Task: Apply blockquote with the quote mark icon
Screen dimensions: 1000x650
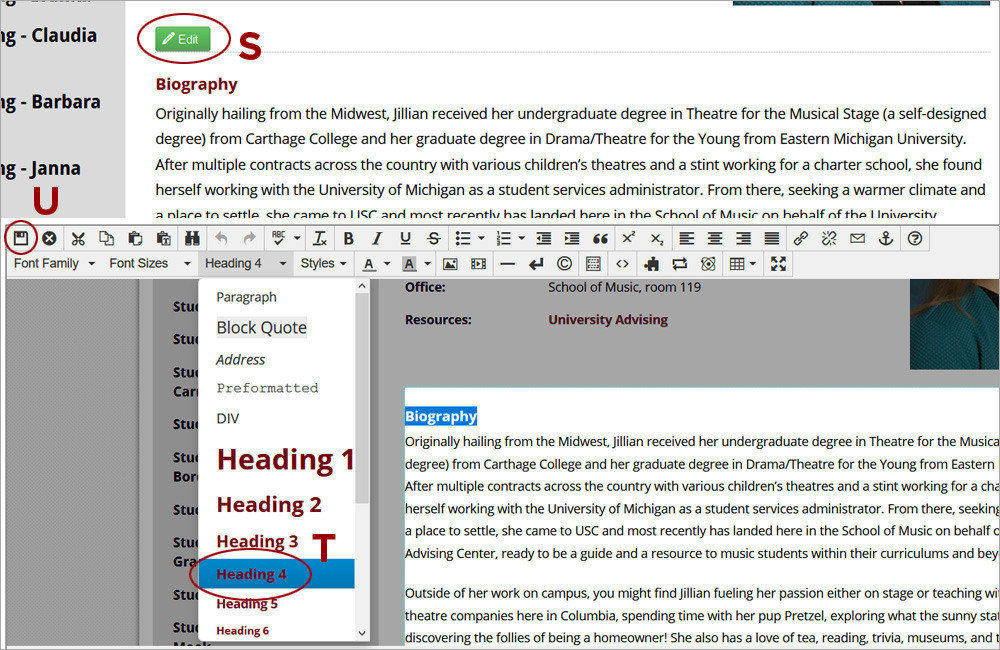Action: tap(600, 239)
